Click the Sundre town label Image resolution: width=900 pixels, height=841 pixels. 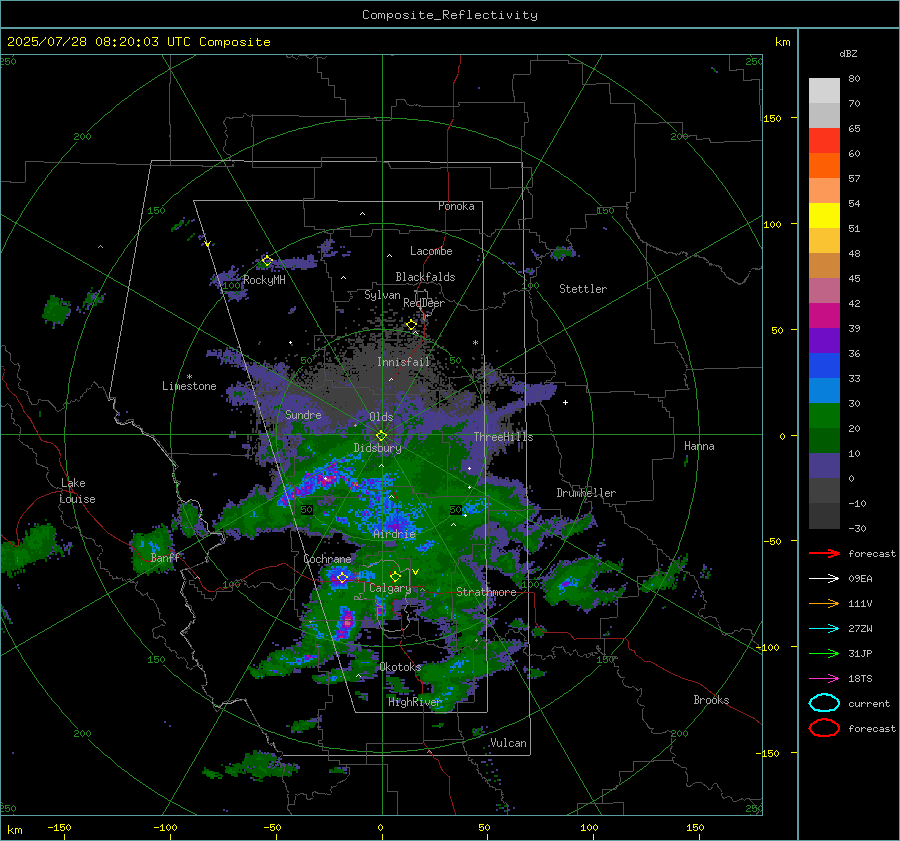click(x=303, y=414)
